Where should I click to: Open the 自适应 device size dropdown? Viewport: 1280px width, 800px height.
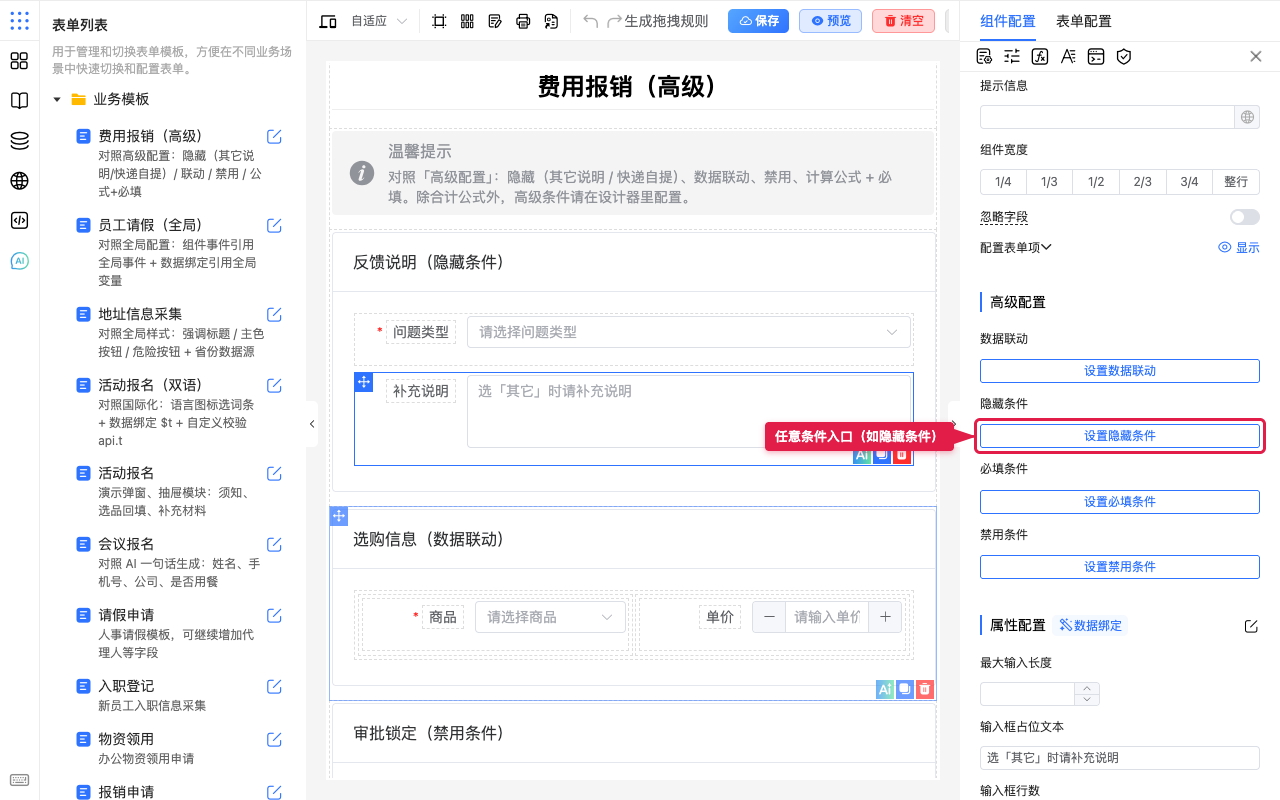tap(378, 21)
